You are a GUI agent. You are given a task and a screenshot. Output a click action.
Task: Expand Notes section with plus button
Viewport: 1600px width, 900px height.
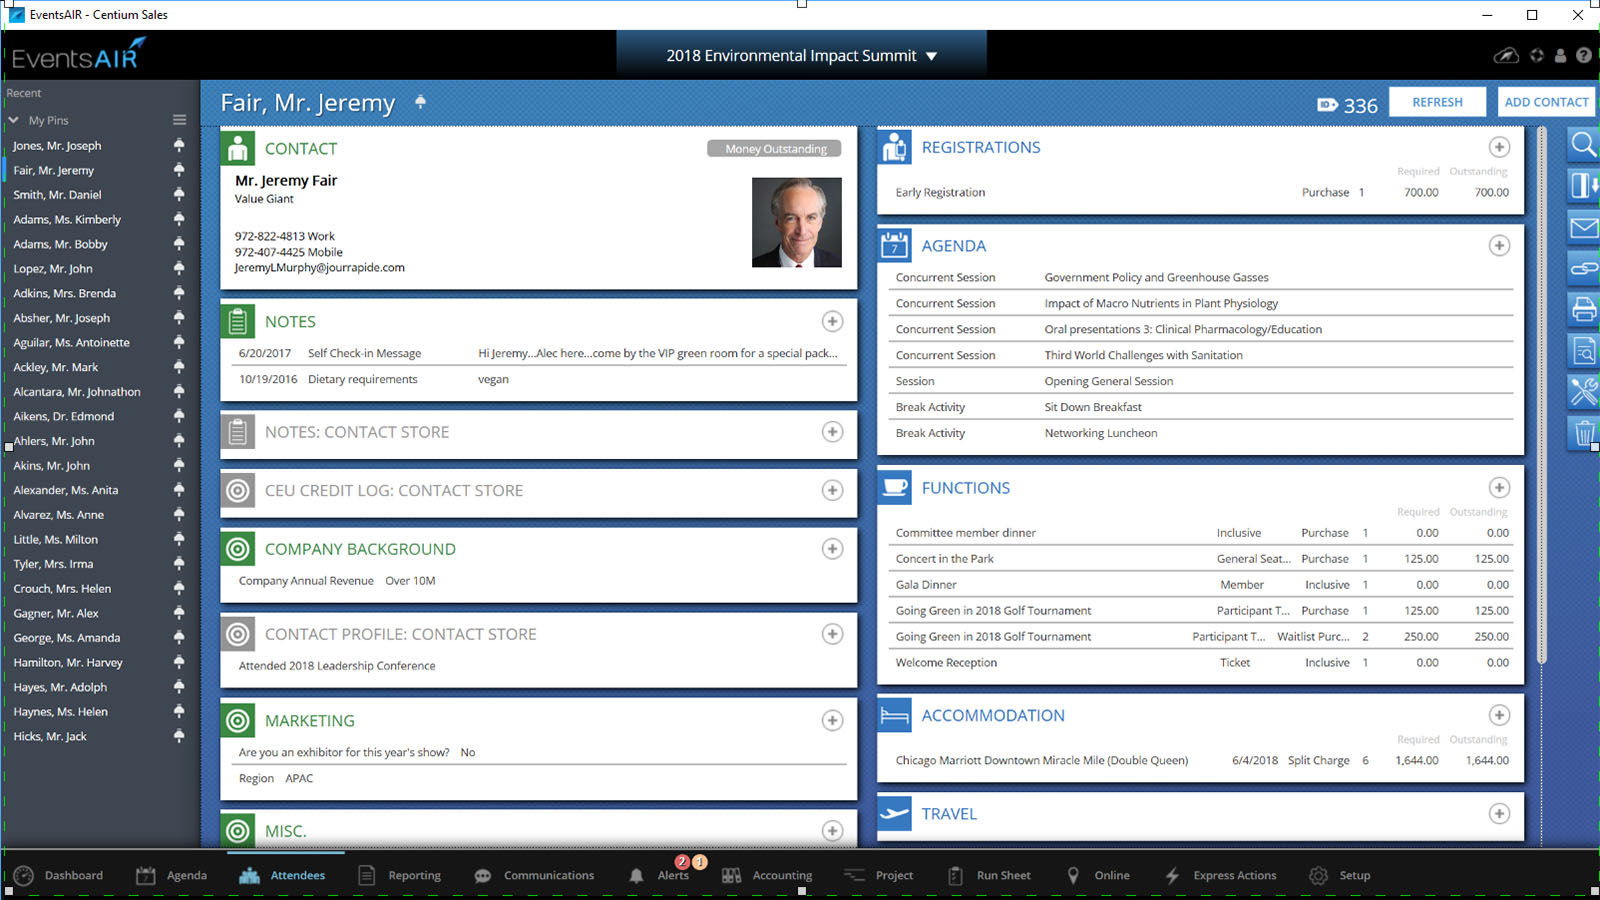[x=832, y=321]
